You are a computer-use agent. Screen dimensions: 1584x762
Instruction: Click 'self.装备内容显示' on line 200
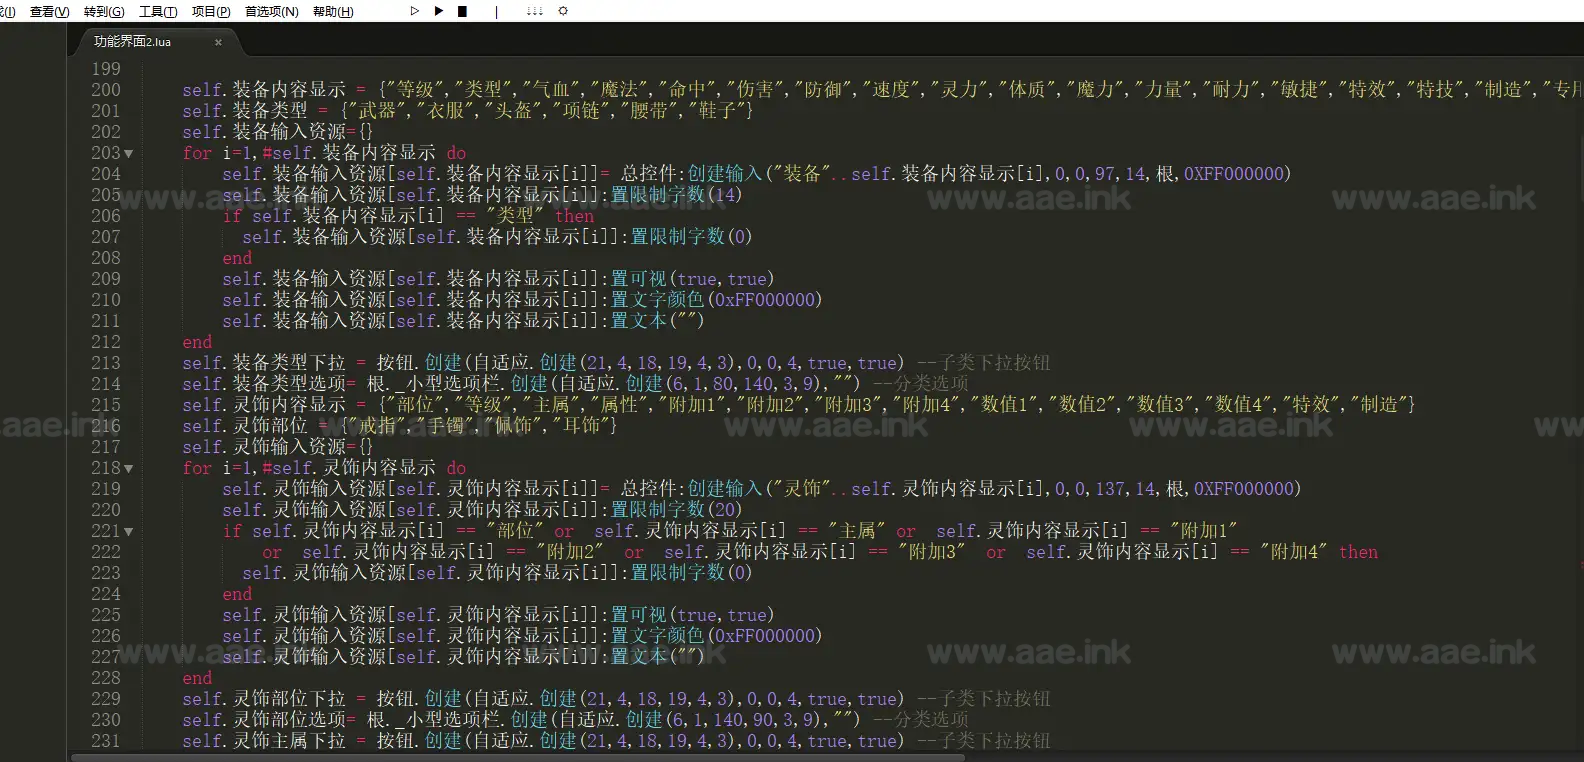(264, 90)
